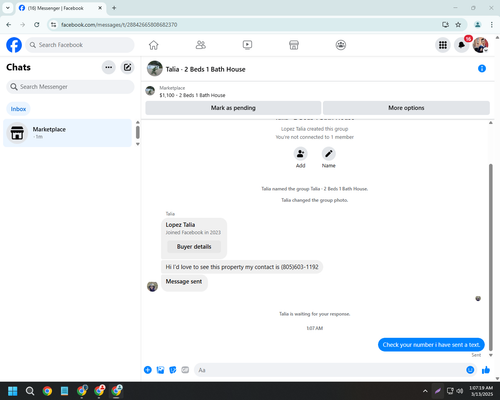
Task: Open the tab search dropdown arrow
Action: point(8,8)
